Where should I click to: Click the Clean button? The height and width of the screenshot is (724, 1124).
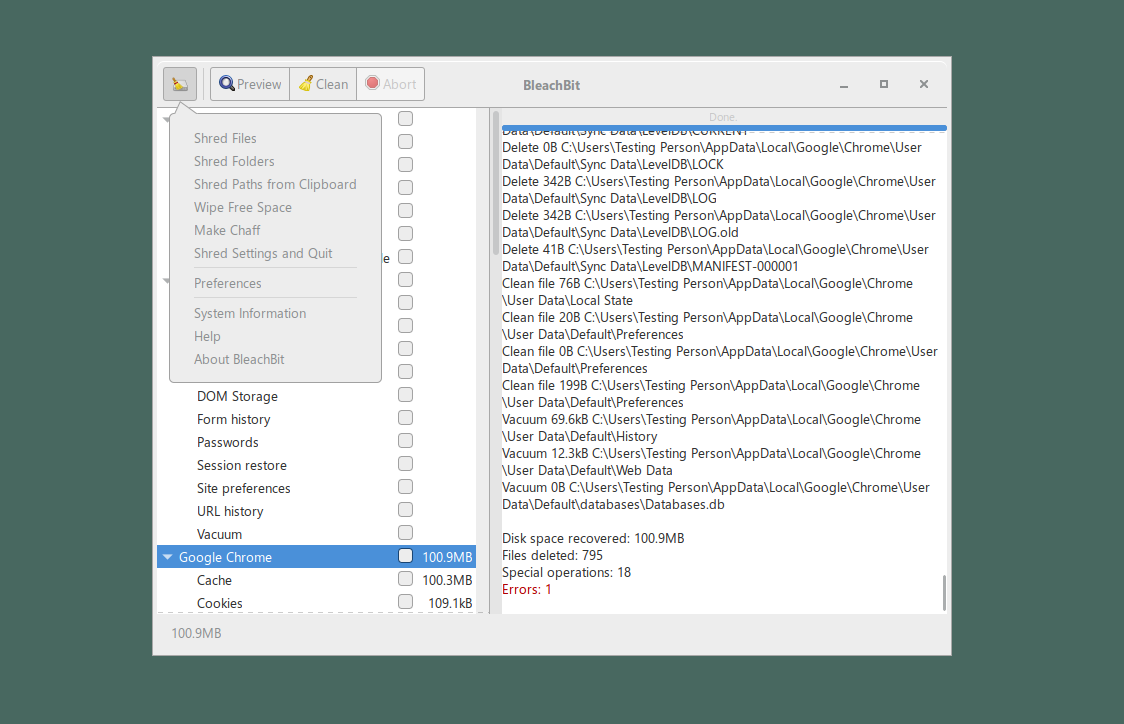[323, 84]
